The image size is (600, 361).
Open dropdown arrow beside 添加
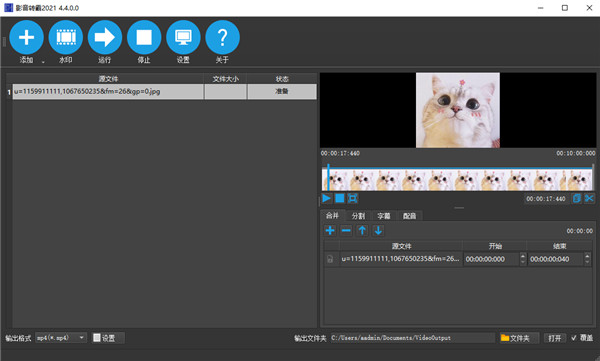click(43, 62)
